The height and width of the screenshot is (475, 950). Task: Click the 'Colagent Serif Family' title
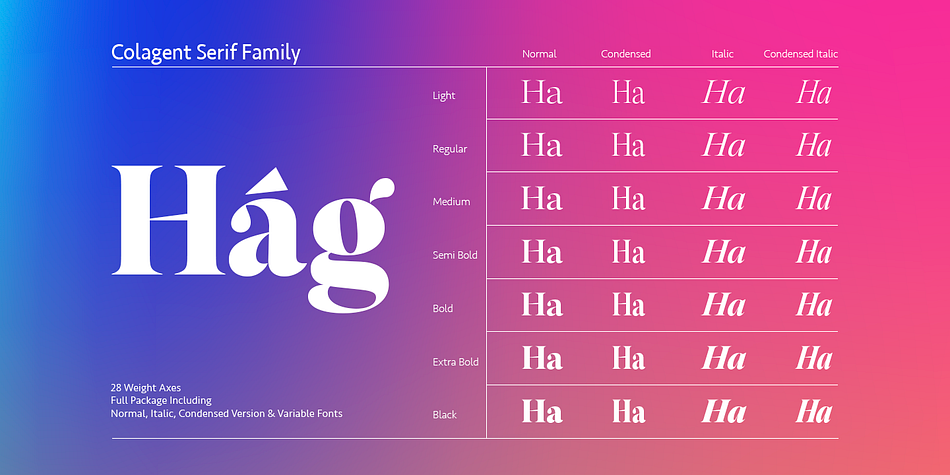click(x=206, y=53)
